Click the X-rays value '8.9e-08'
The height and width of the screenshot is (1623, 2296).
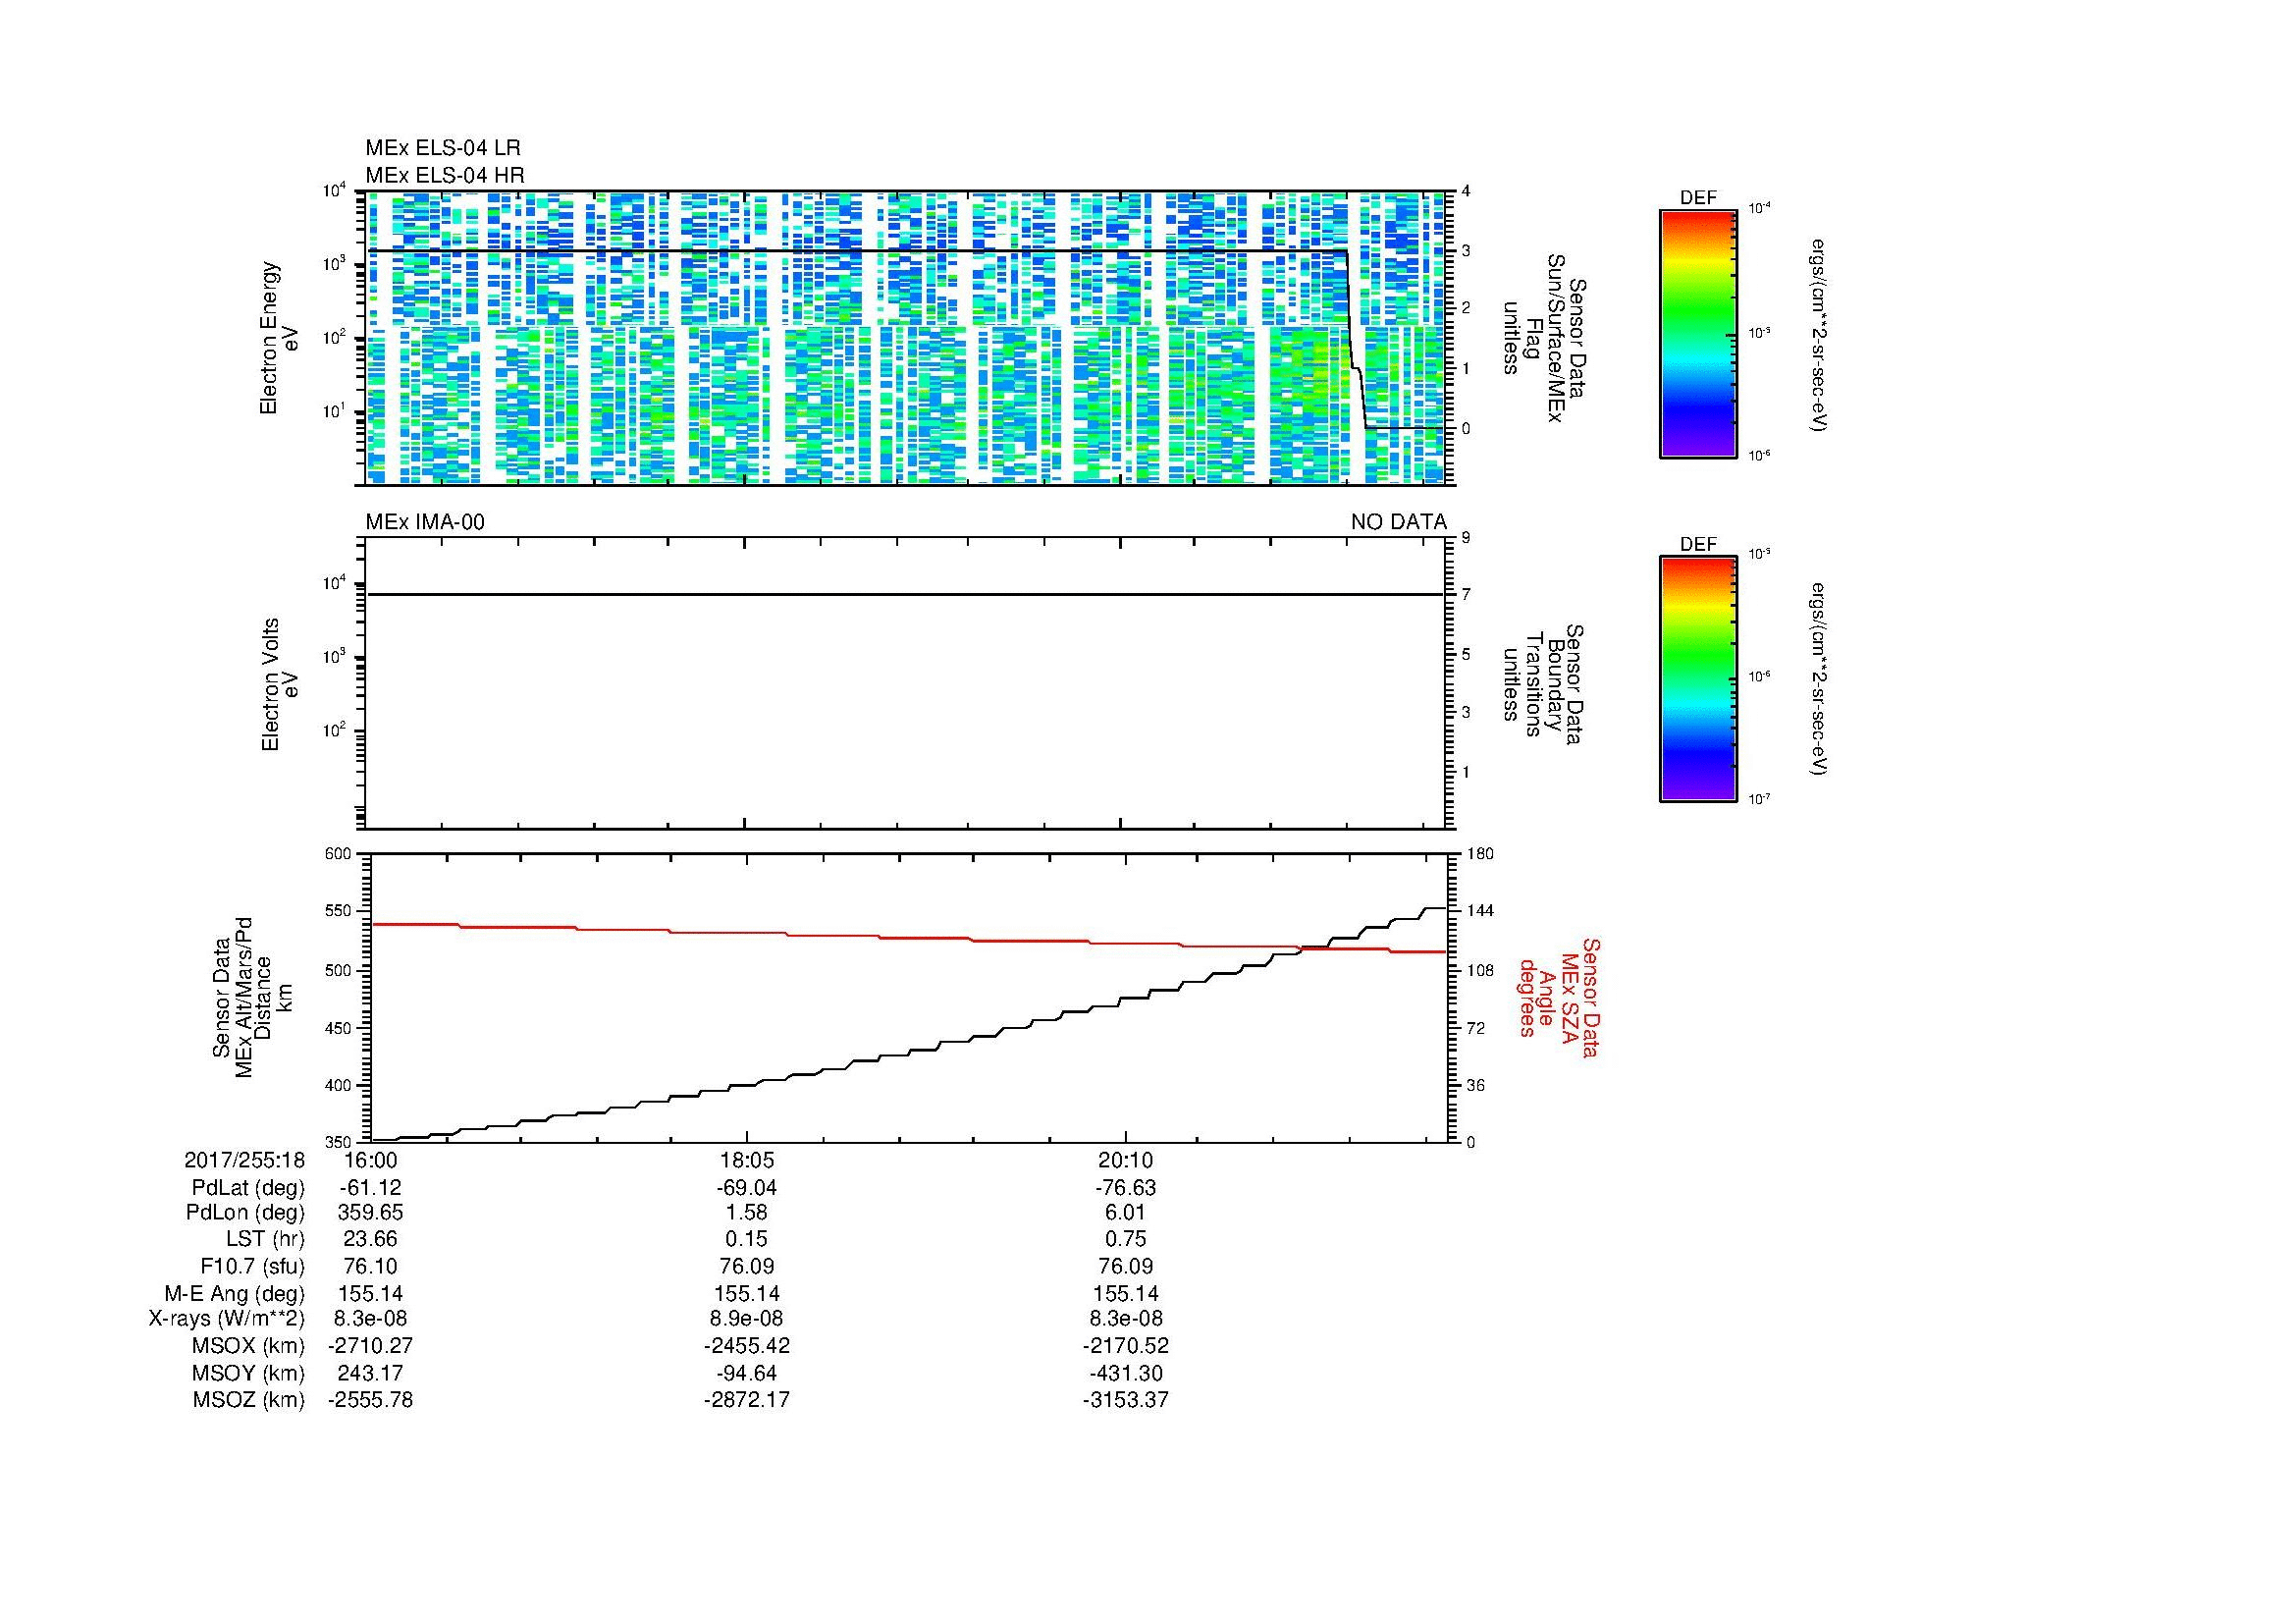pos(746,1319)
